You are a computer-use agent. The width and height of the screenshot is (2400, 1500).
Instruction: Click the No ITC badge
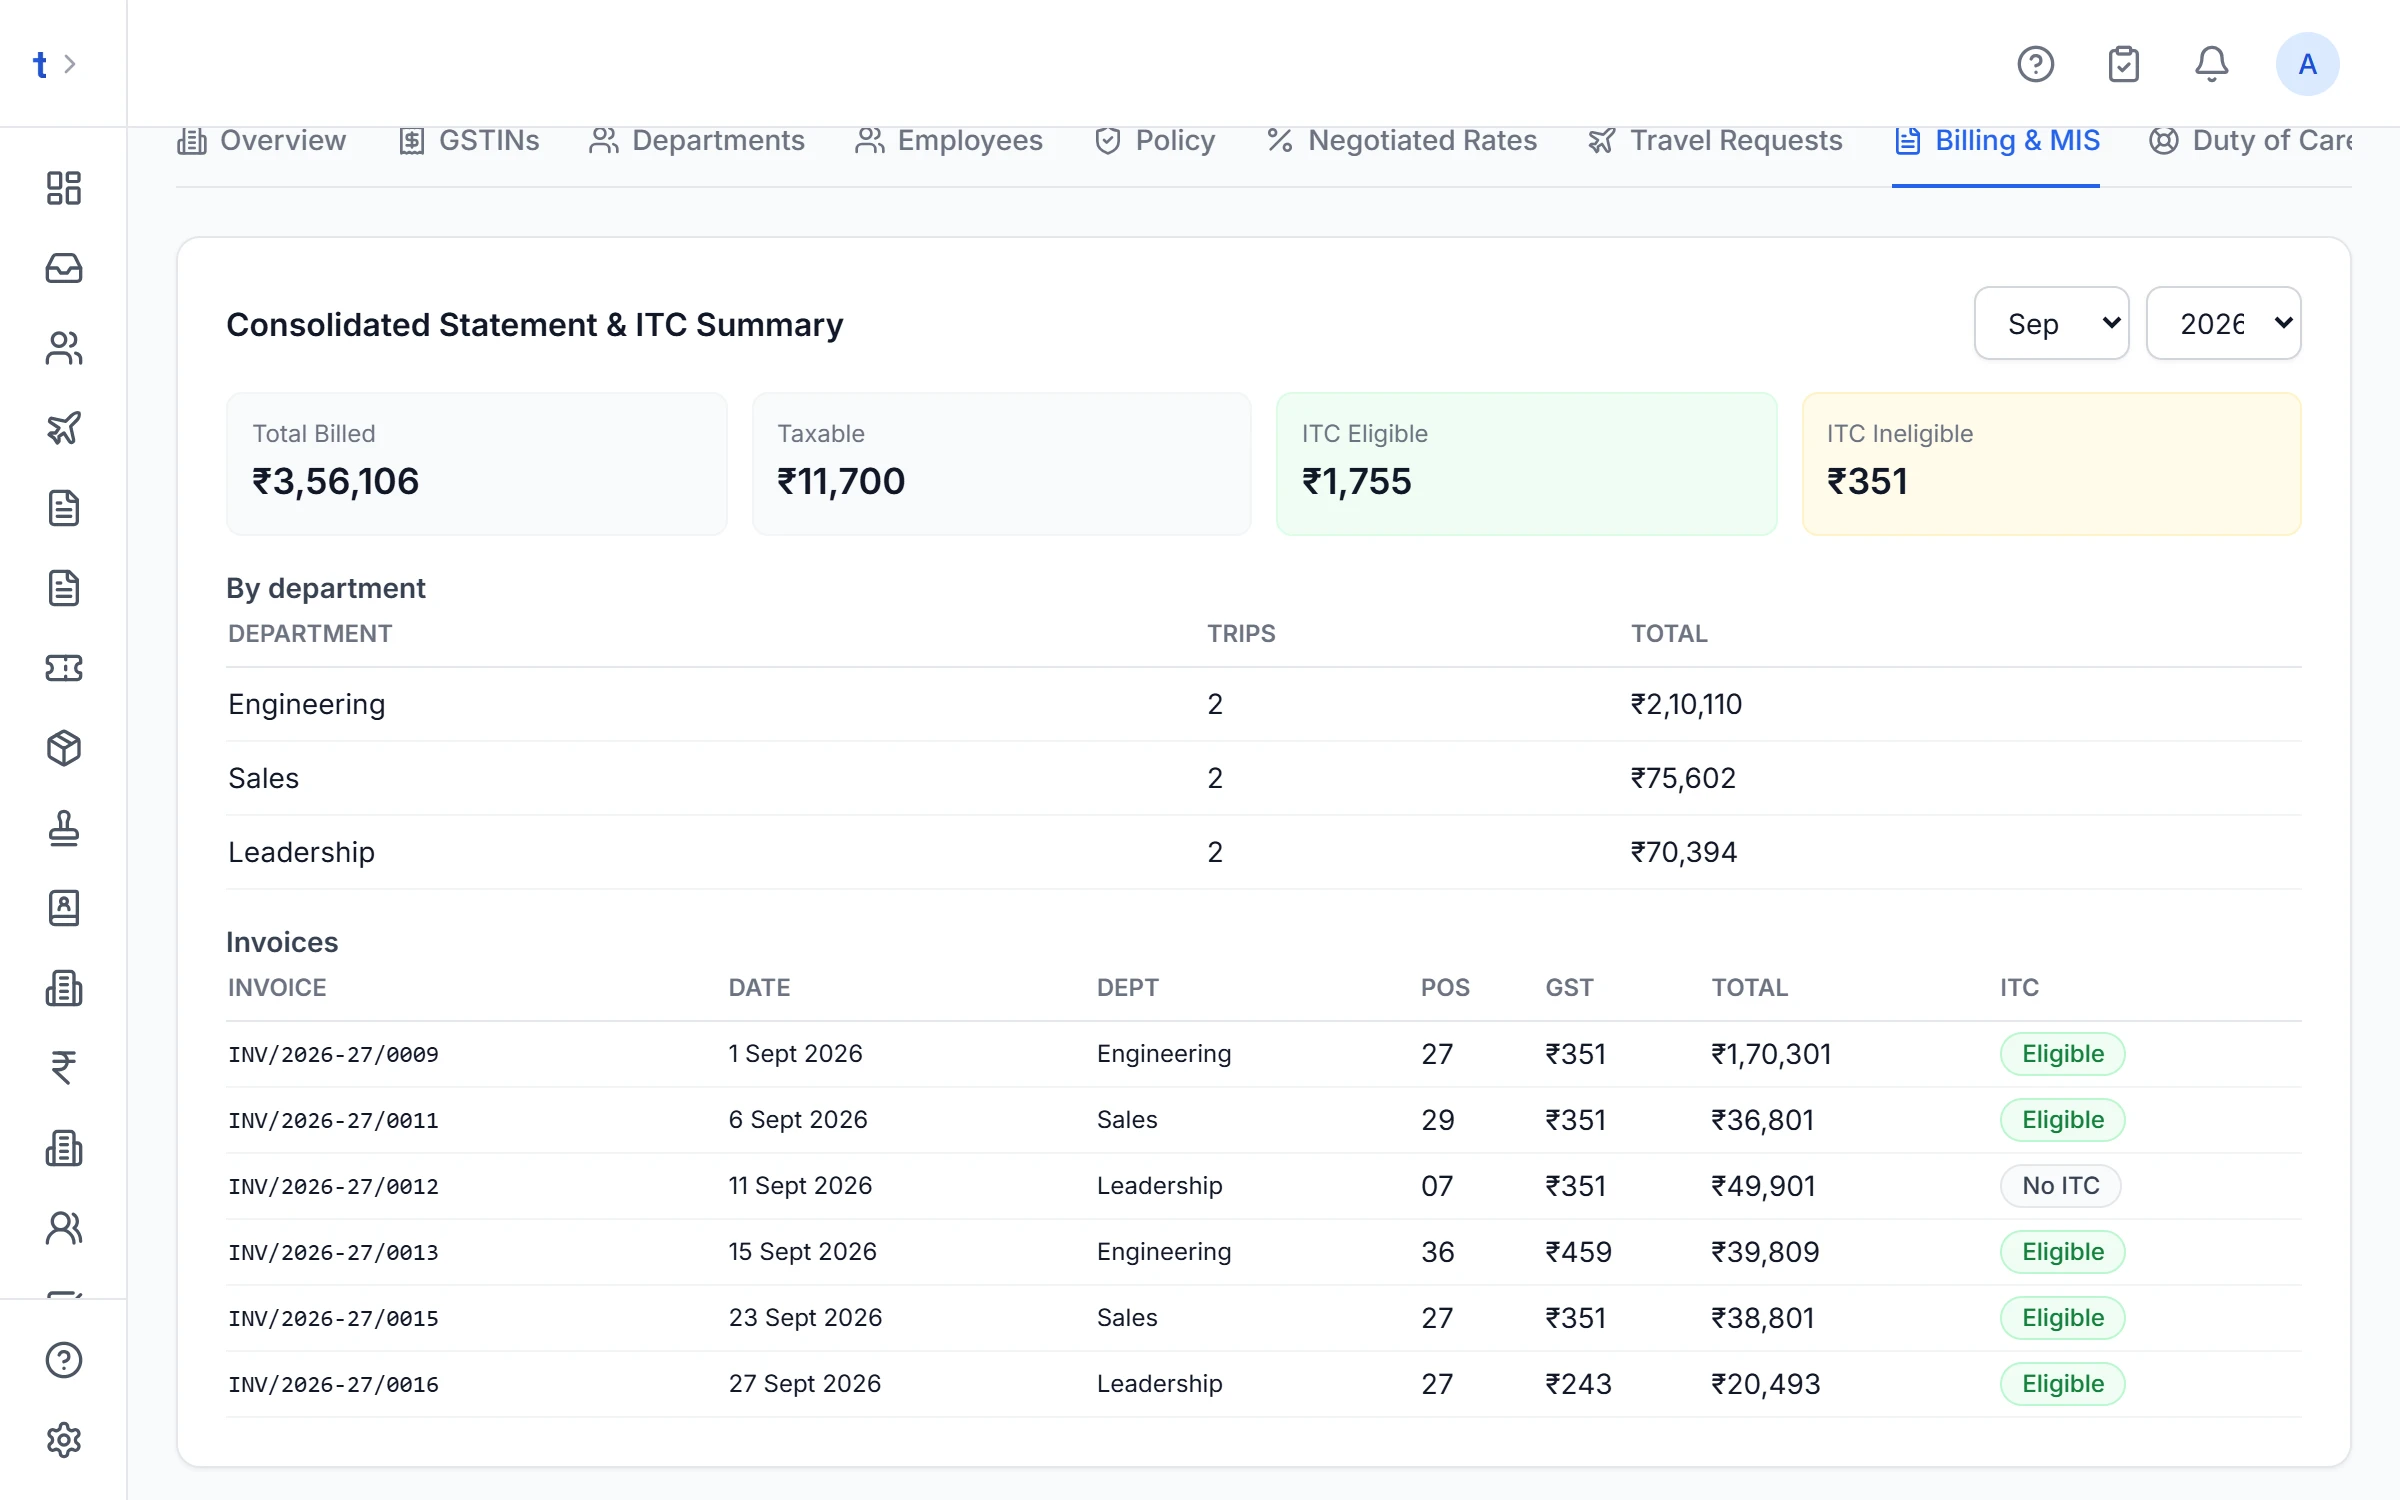pyautogui.click(x=2060, y=1186)
